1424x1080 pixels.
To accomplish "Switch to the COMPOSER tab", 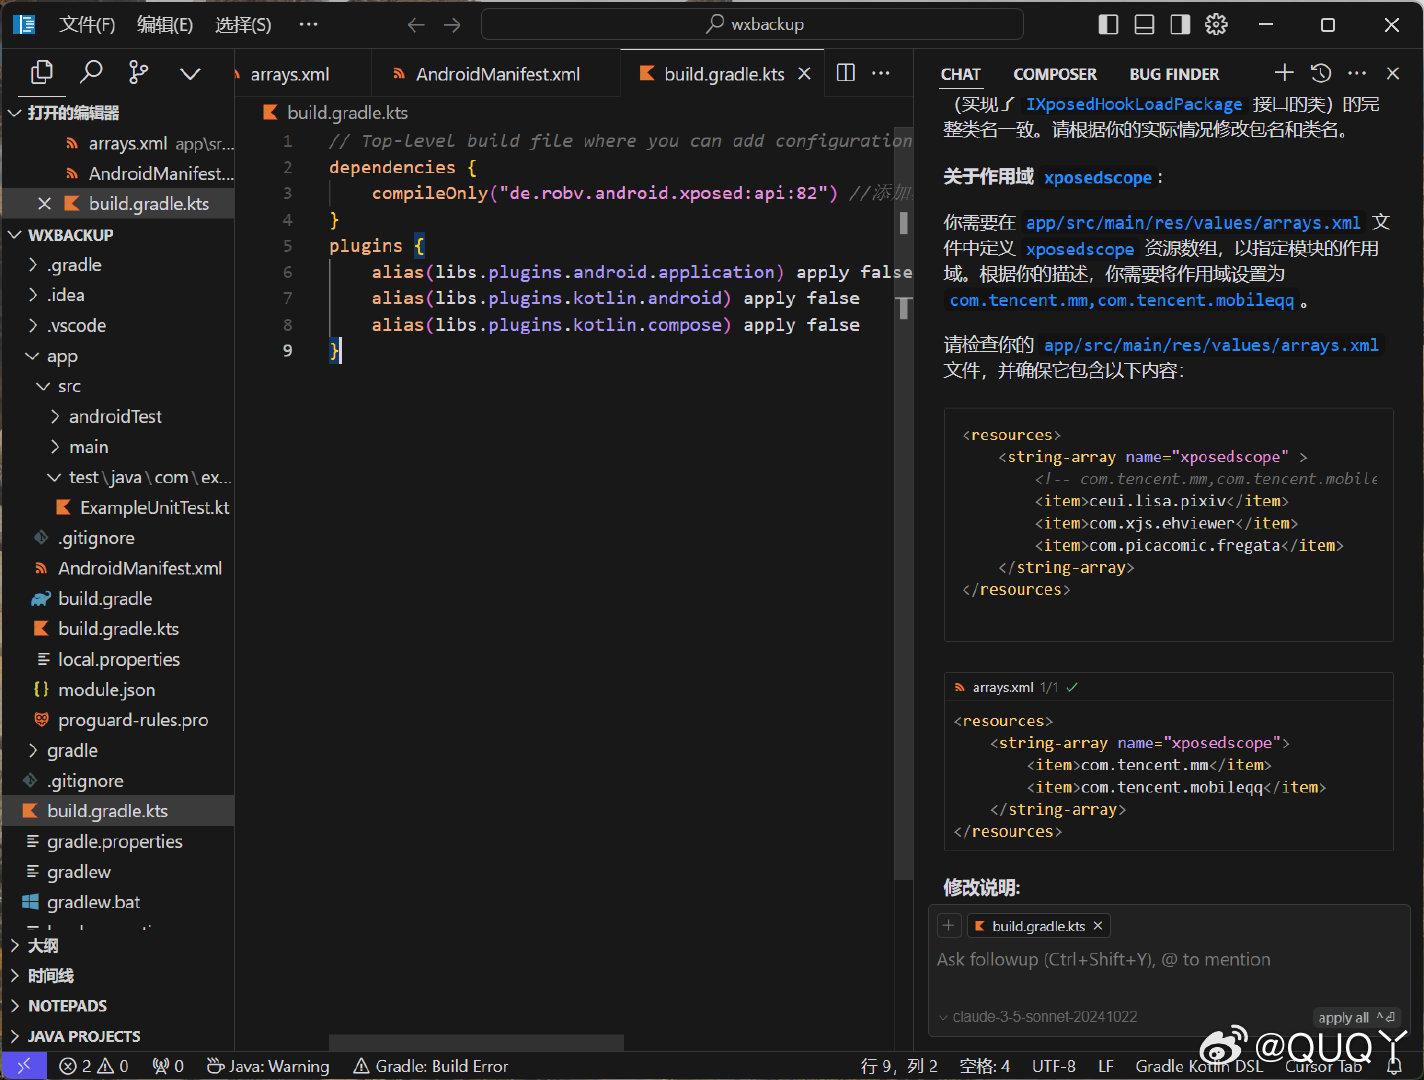I will coord(1055,74).
